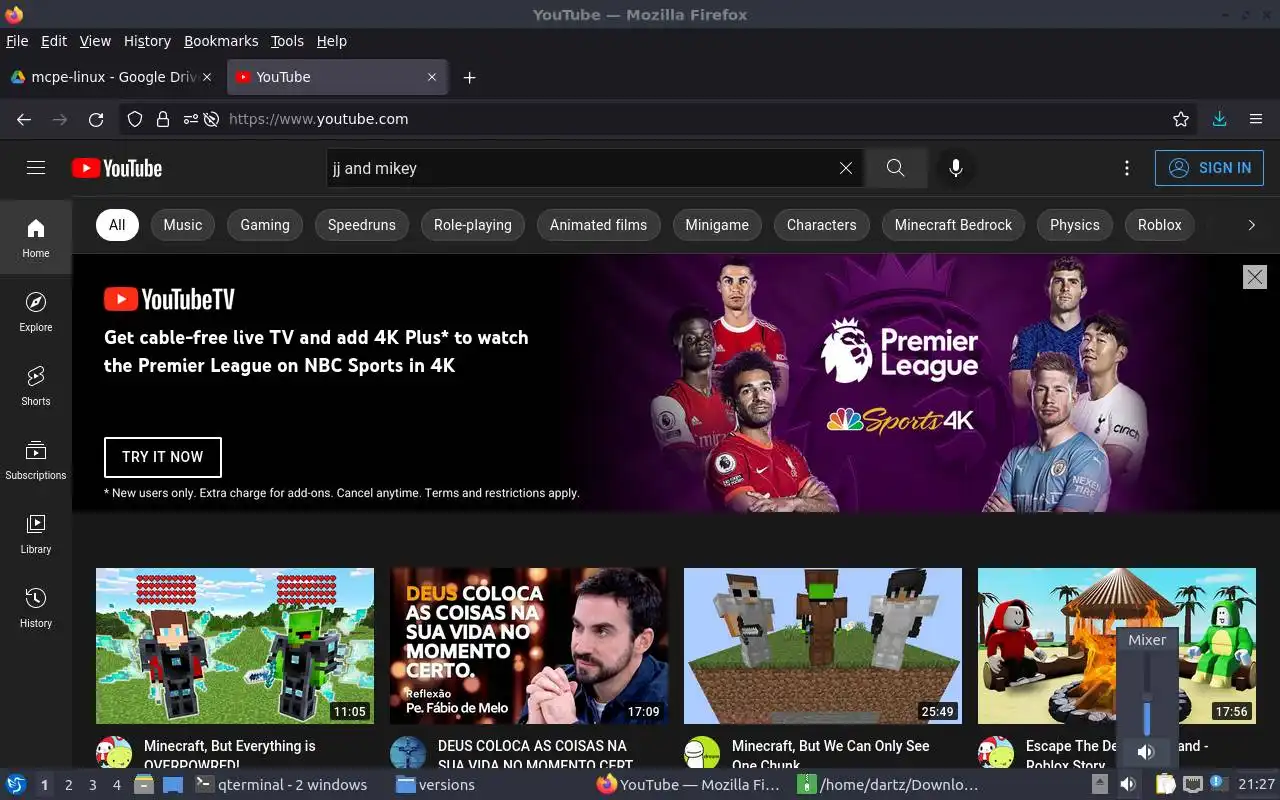Go to Home in the YouTube sidebar
This screenshot has width=1280, height=800.
(36, 237)
